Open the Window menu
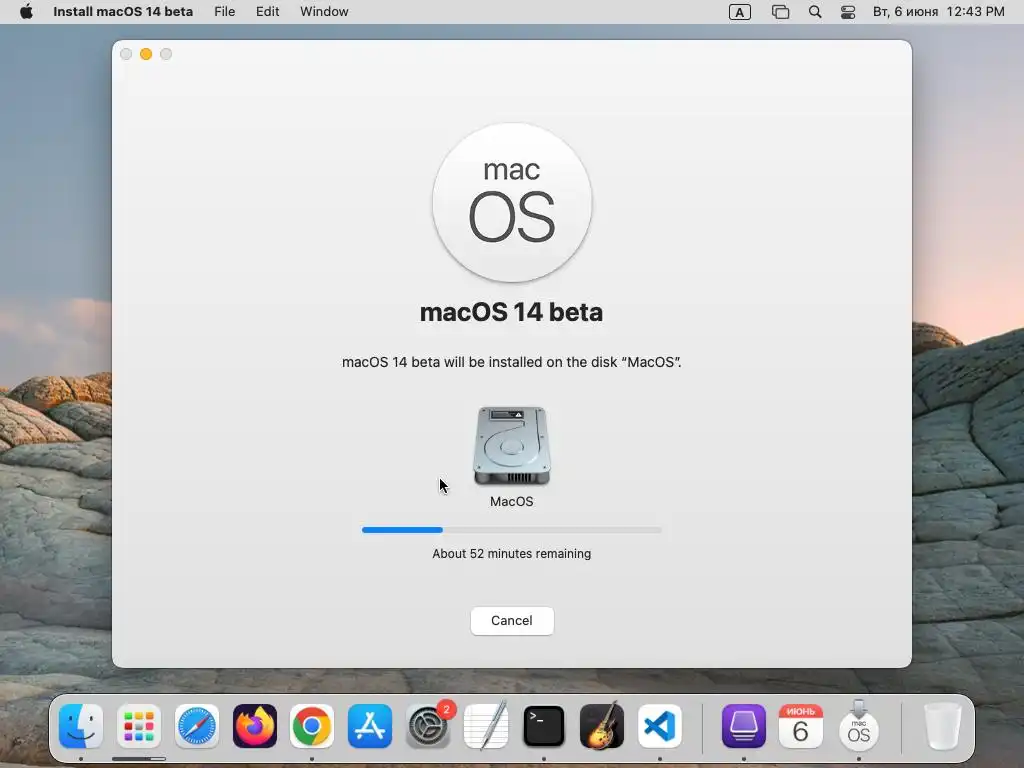The height and width of the screenshot is (768, 1024). tap(324, 12)
